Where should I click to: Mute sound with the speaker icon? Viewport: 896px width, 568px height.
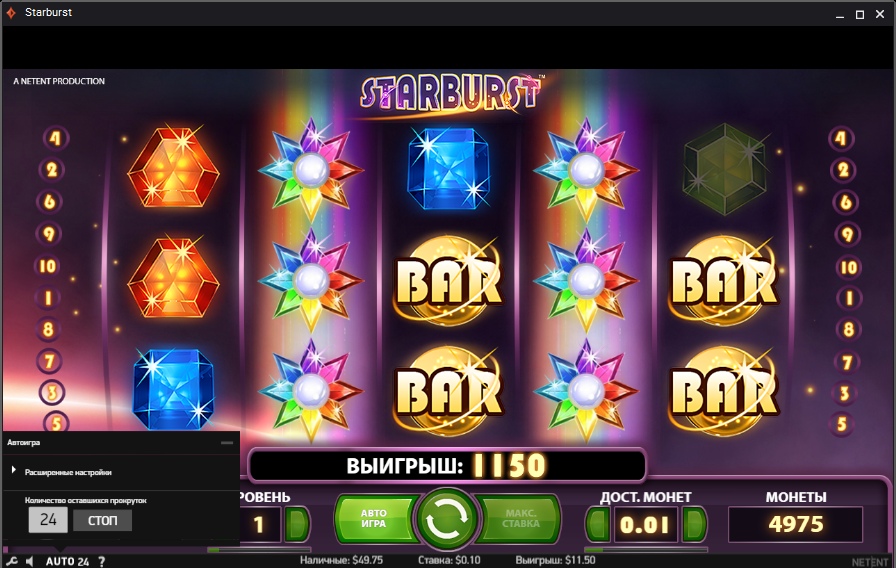coord(30,561)
